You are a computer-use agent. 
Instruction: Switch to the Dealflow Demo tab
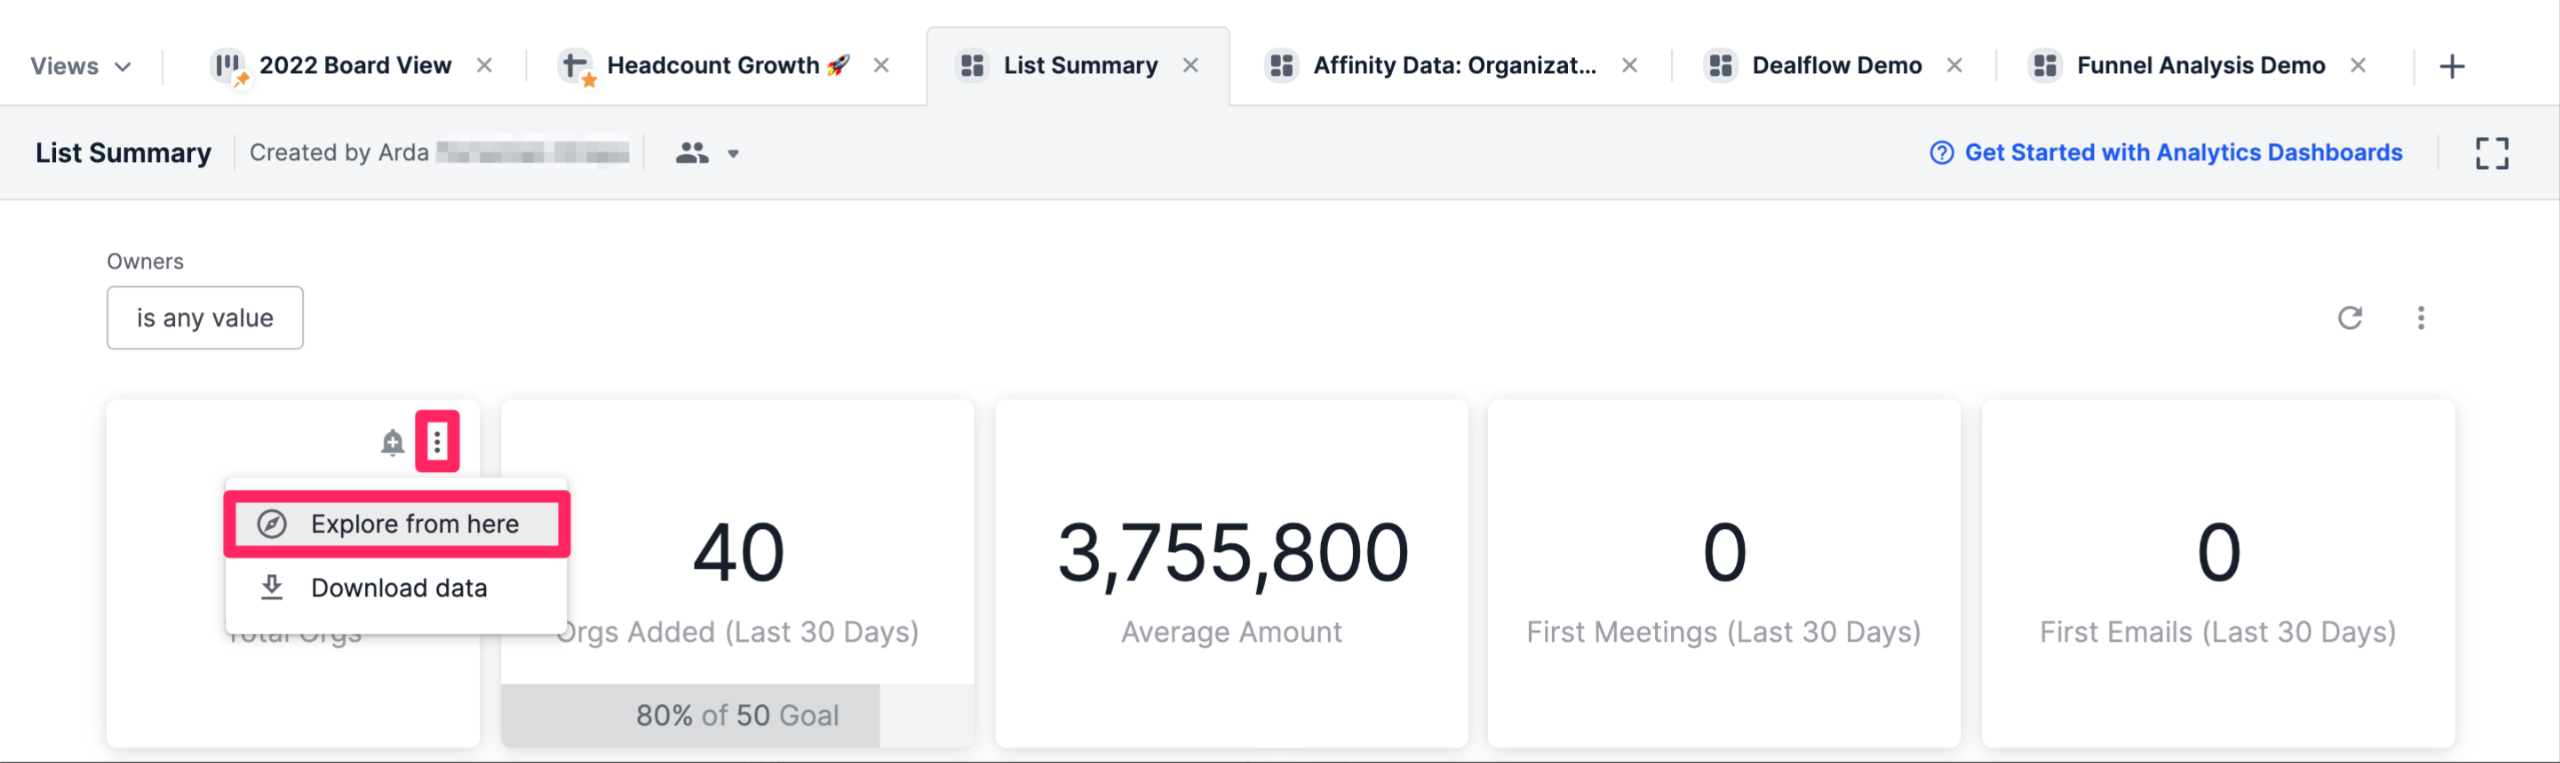(x=1837, y=66)
